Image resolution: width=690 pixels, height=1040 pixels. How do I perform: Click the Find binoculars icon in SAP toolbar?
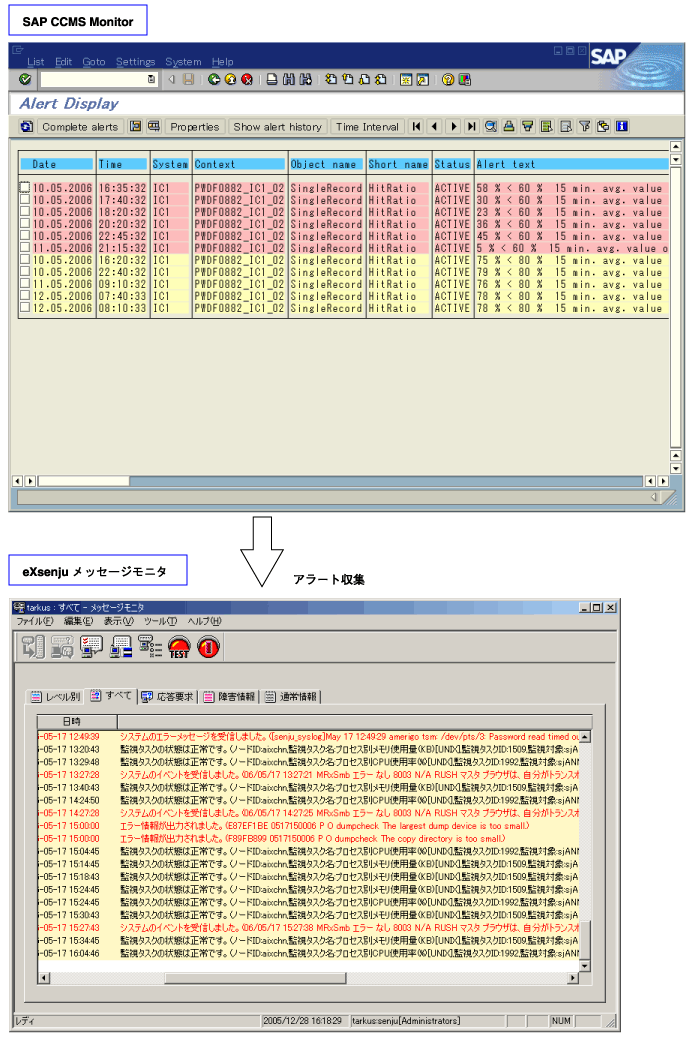[x=289, y=80]
